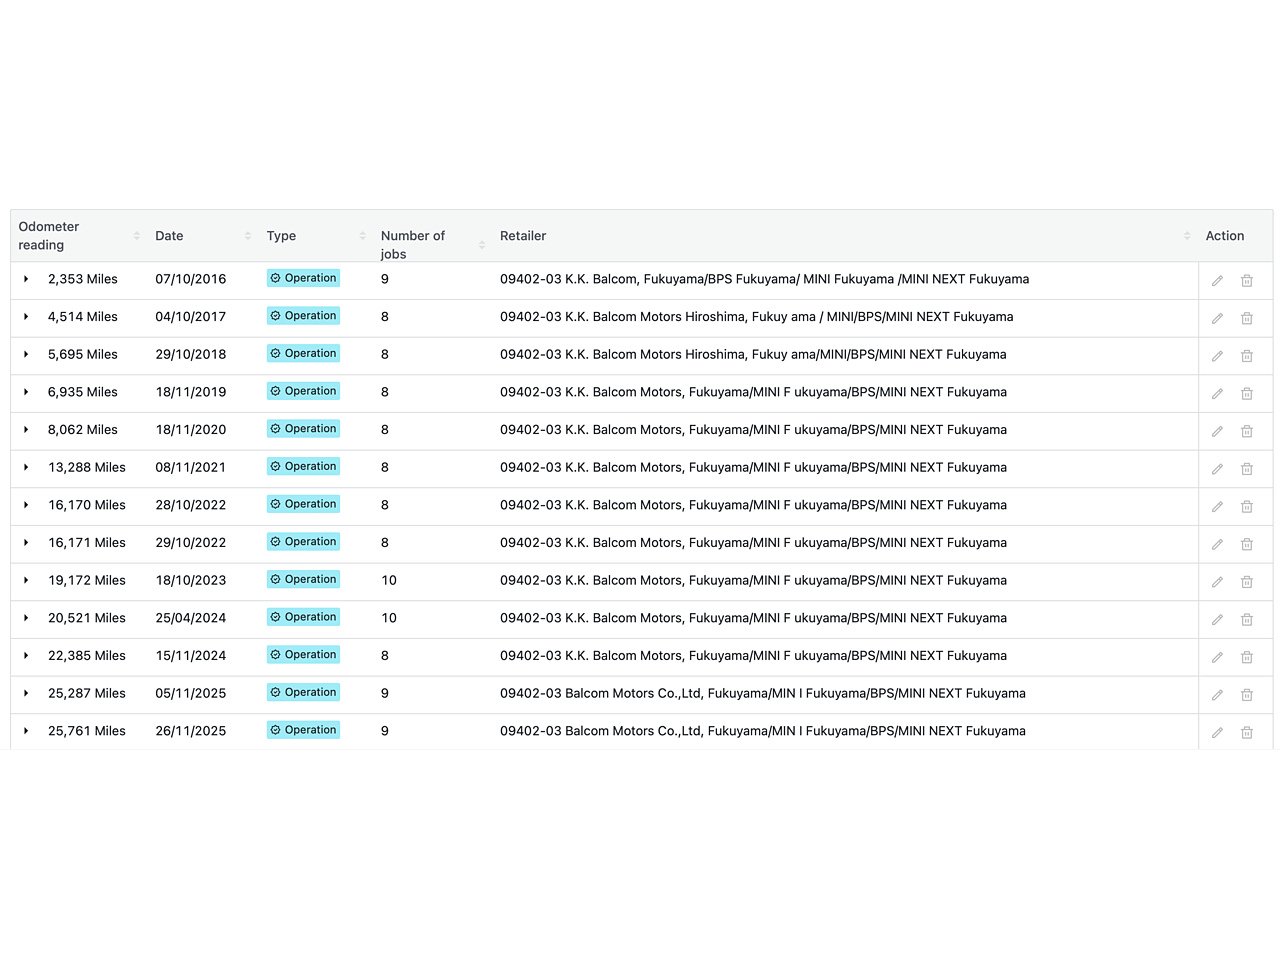Edit the 5,695 Miles record
The height and width of the screenshot is (960, 1280).
pos(1217,356)
